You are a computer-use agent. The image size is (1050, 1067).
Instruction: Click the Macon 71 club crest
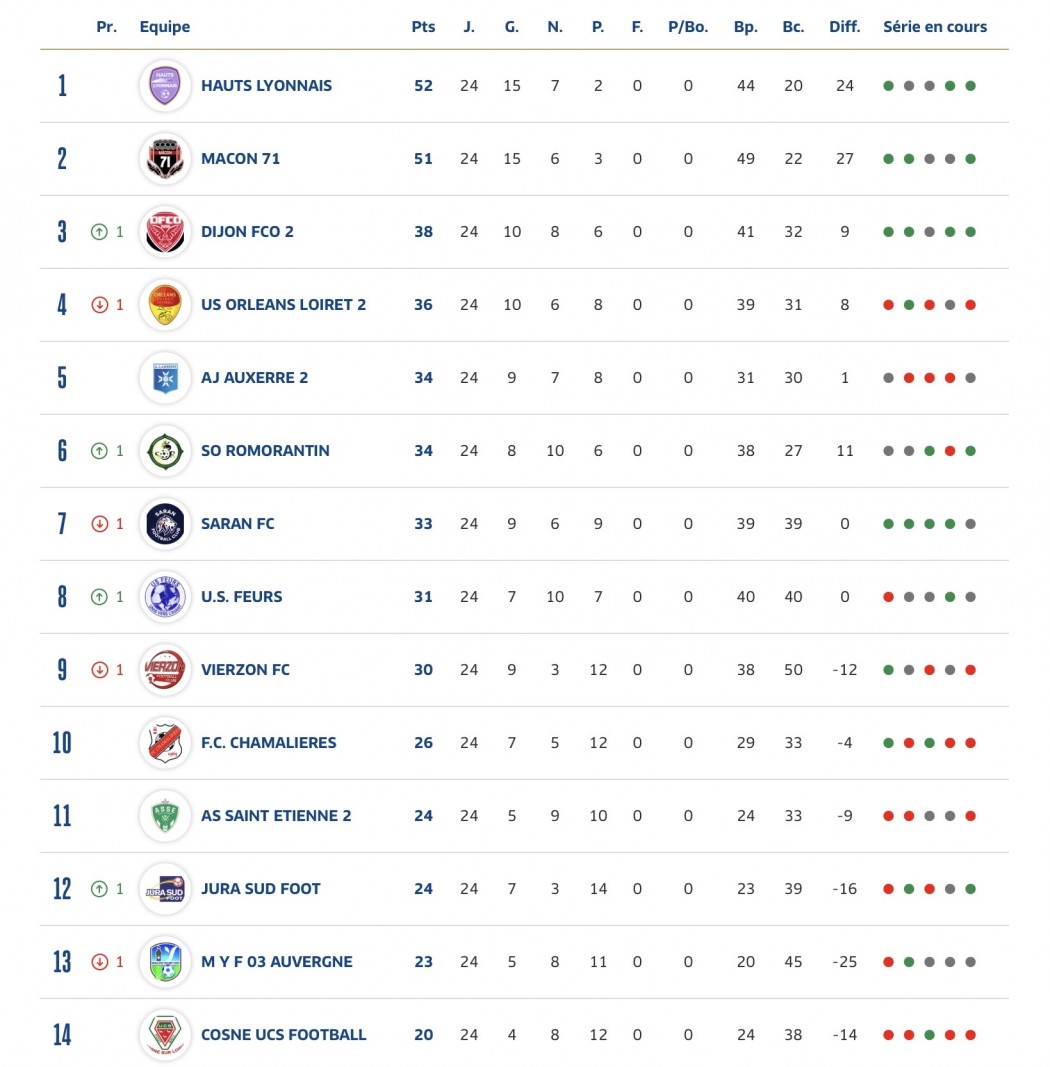pos(165,159)
